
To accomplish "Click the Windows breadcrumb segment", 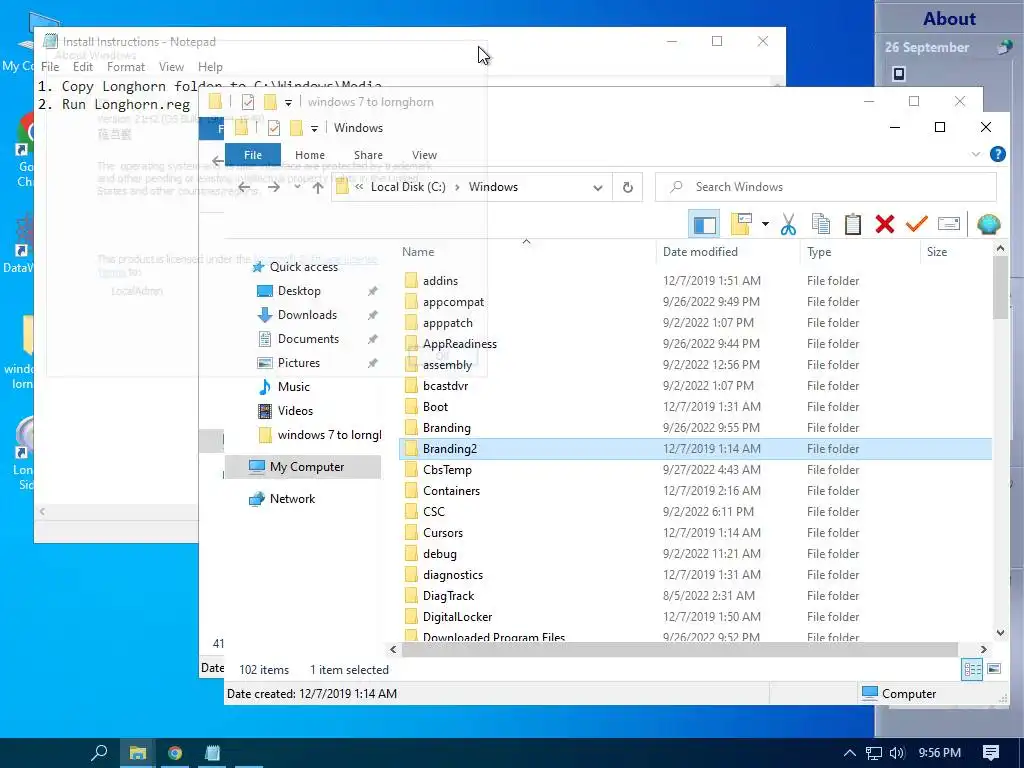I will pyautogui.click(x=493, y=187).
